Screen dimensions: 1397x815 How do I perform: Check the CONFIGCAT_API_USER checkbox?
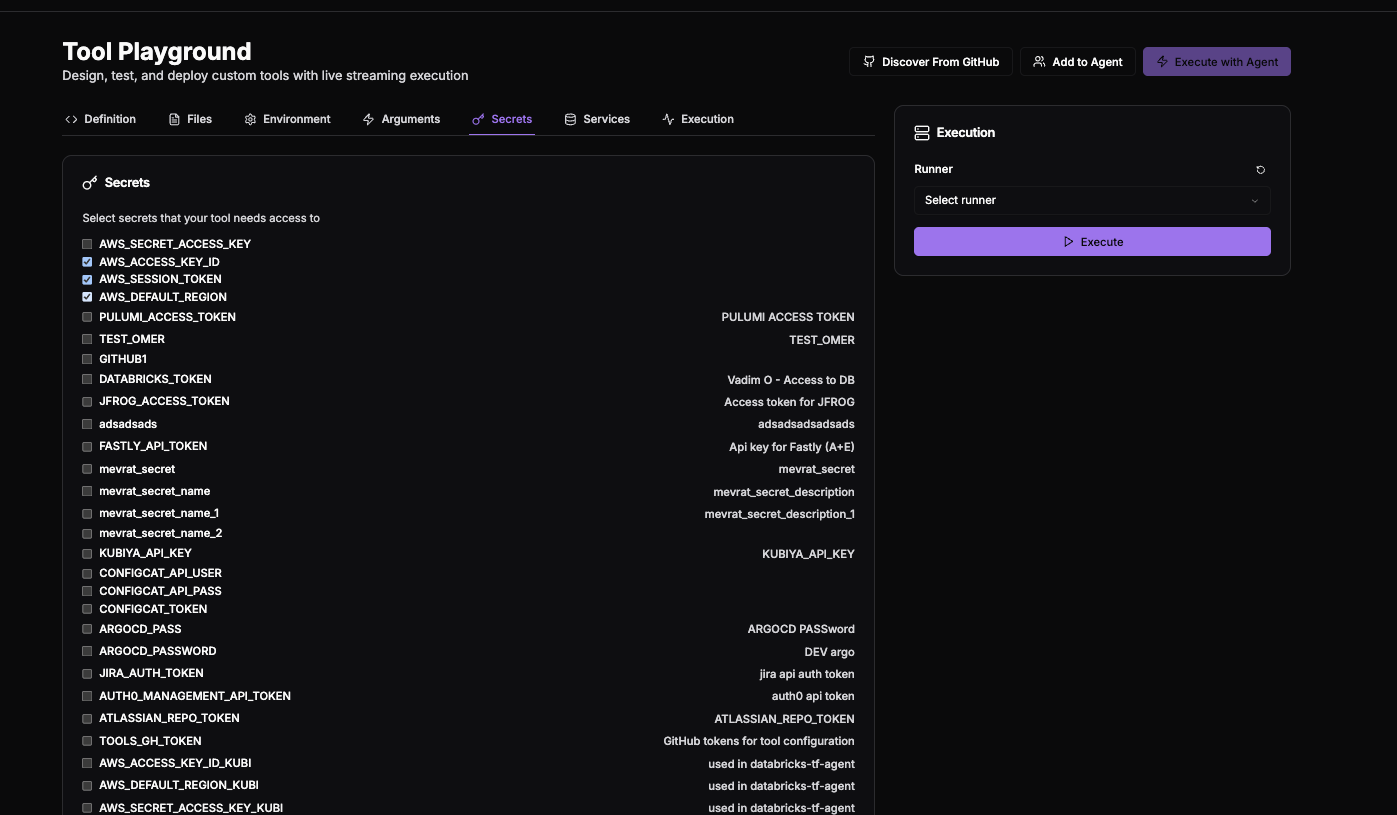[x=87, y=573]
